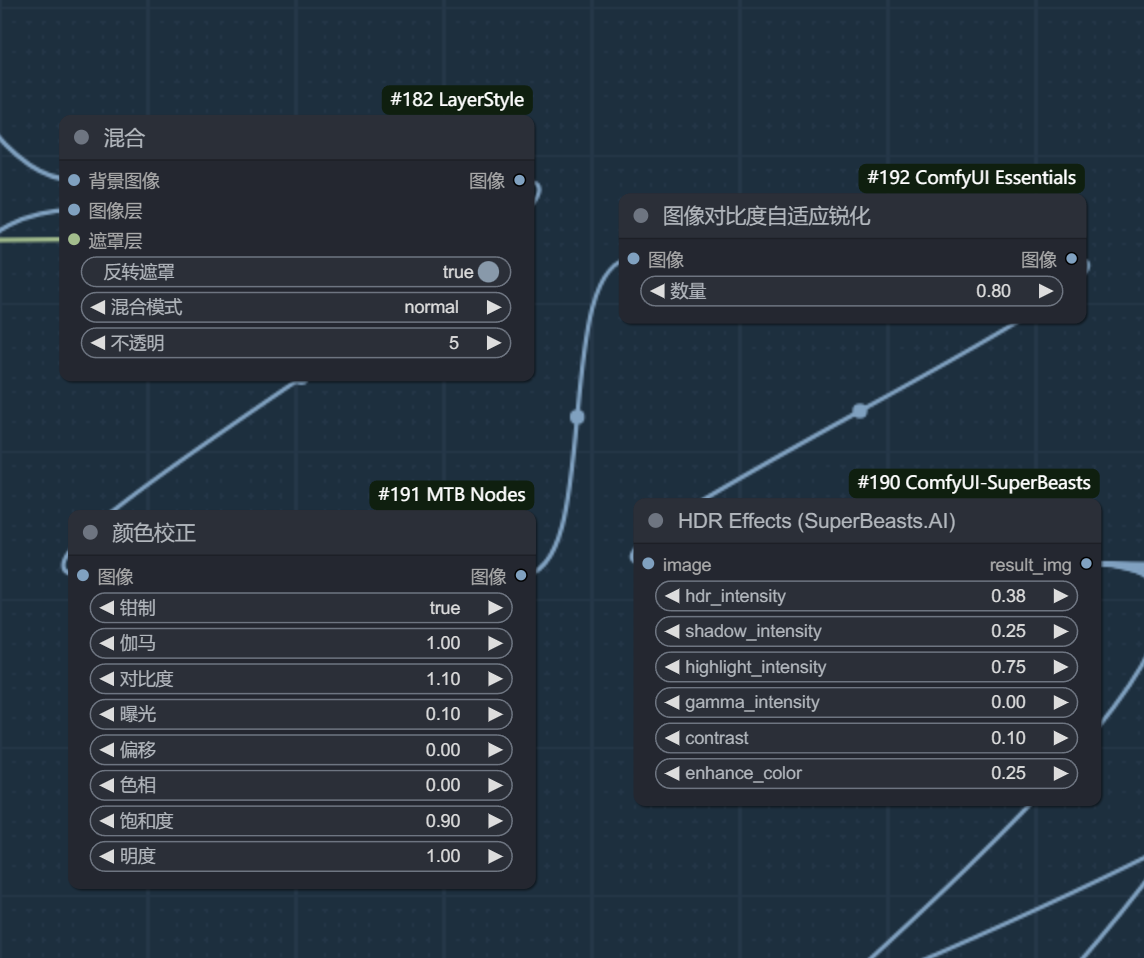Increase shadow_intensity with right arrow
Screen dimensions: 1144x958
[x=1061, y=631]
